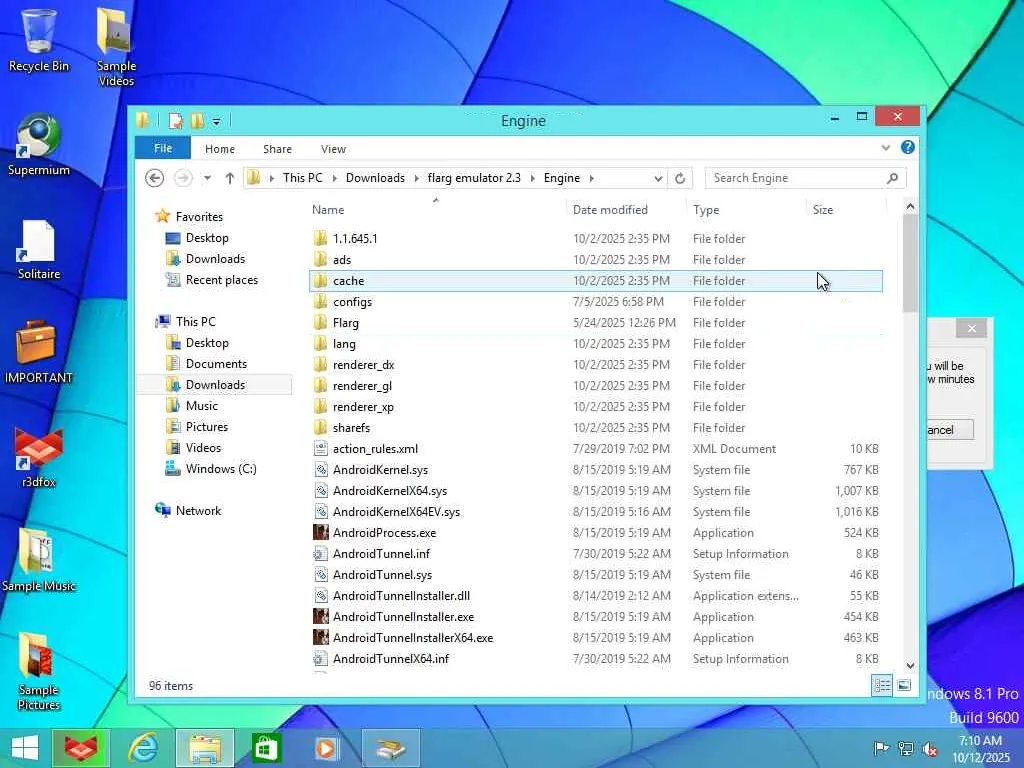1024x768 pixels.
Task: Open the File menu tab
Action: click(x=163, y=148)
